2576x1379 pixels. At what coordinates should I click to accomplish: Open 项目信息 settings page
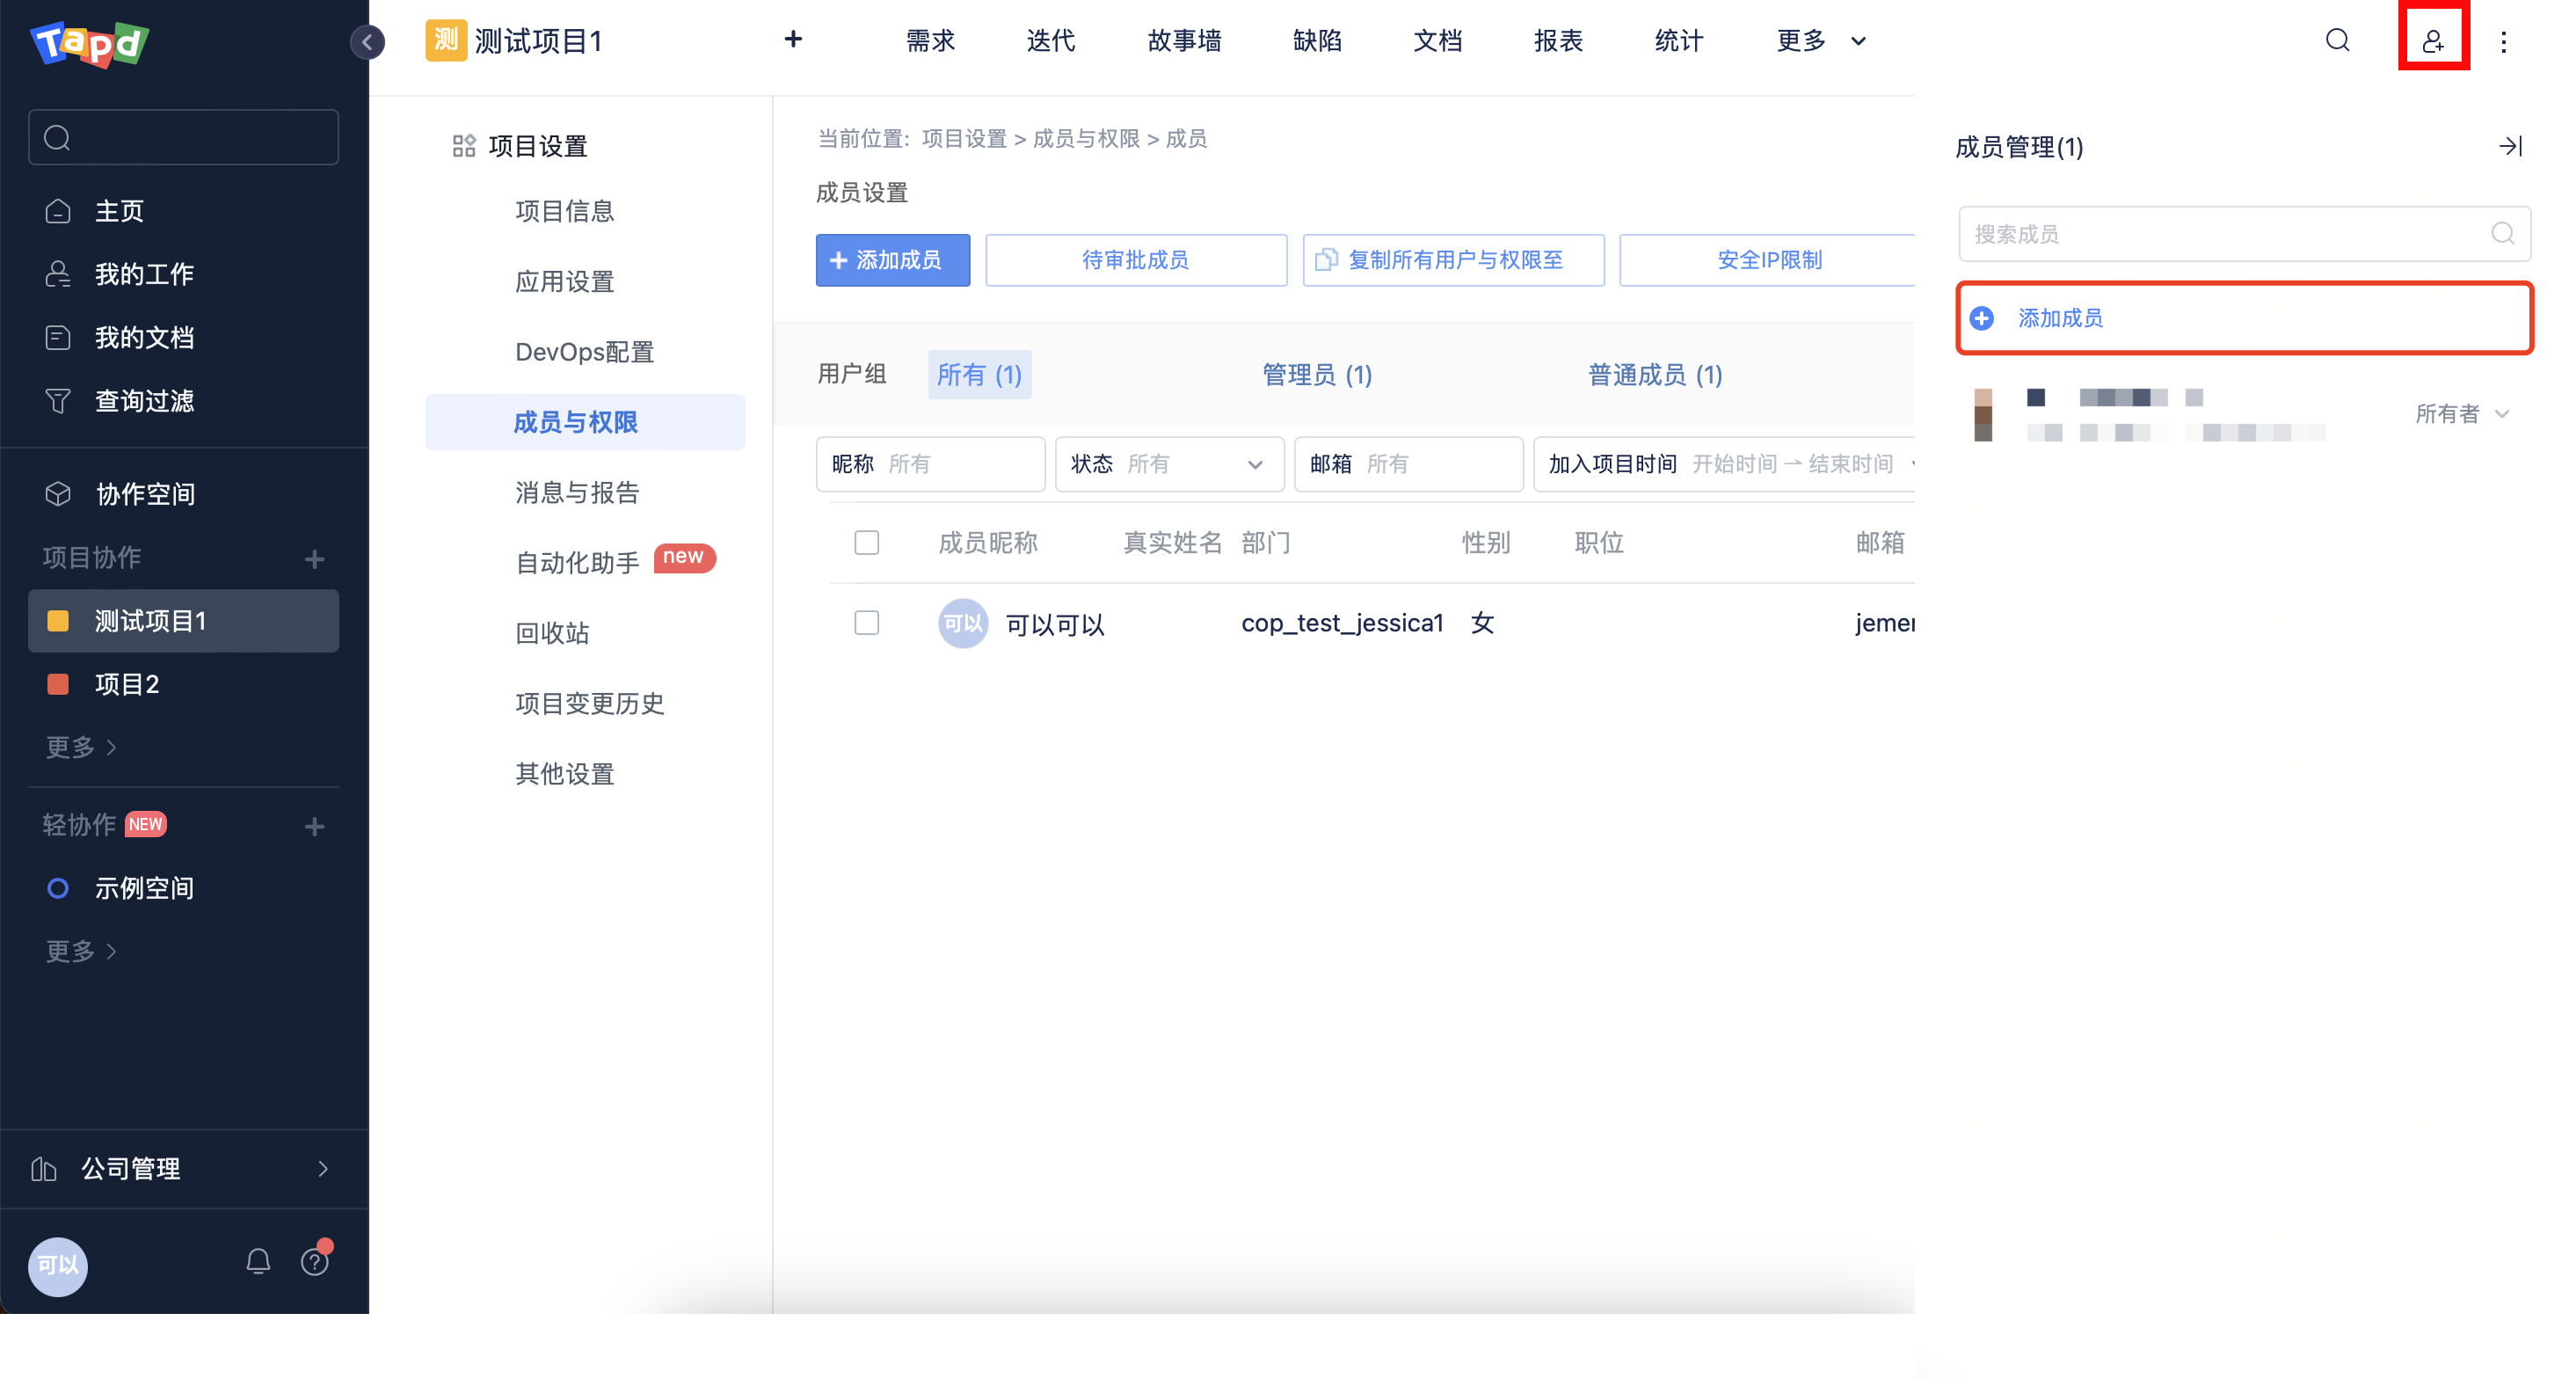pyautogui.click(x=565, y=211)
